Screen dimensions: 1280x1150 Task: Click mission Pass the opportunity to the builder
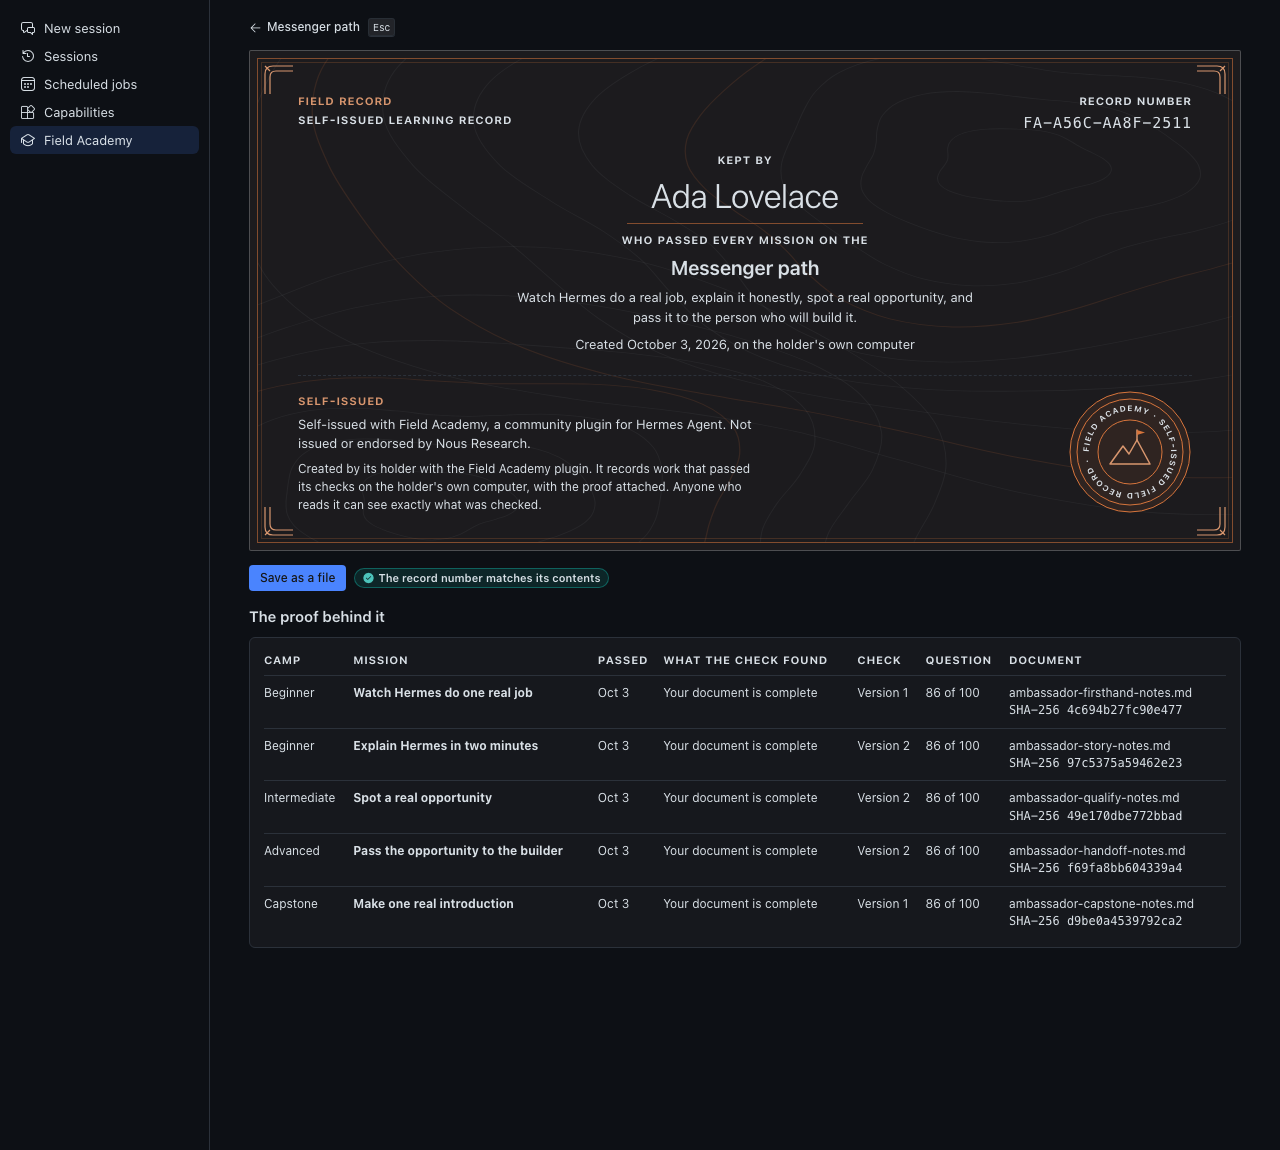[x=458, y=851]
